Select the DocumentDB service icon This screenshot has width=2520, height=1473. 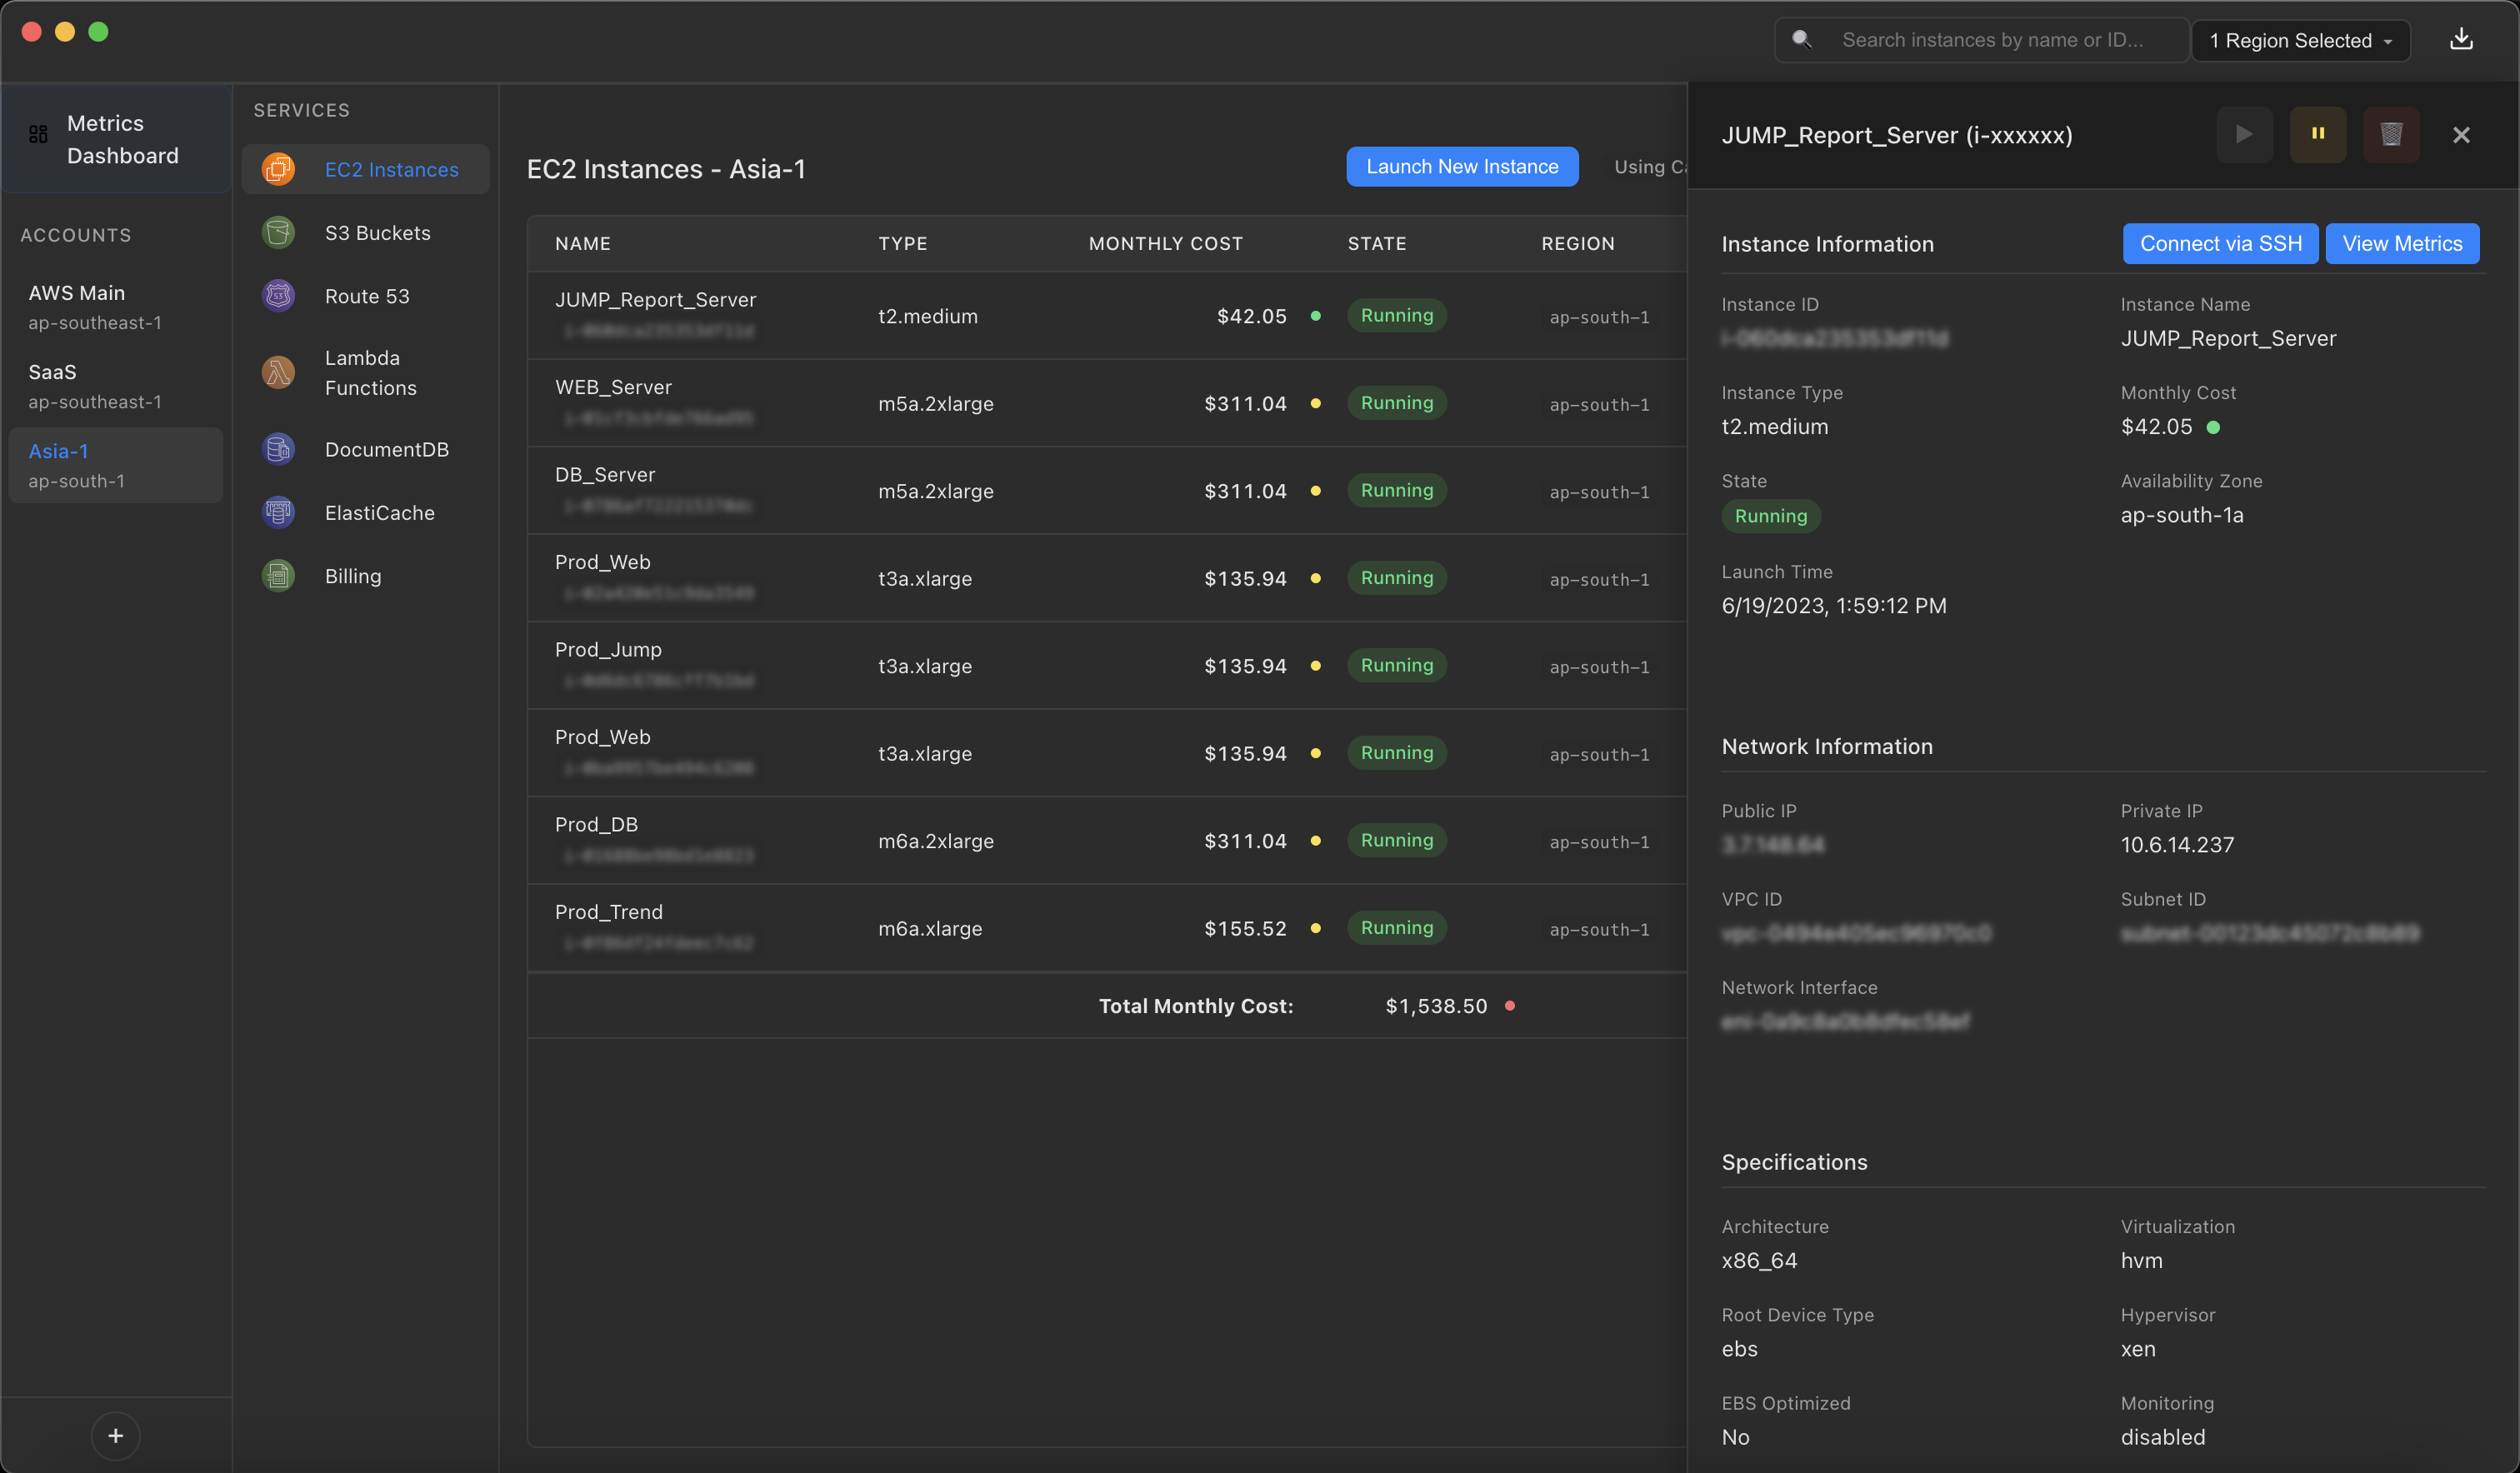click(278, 449)
